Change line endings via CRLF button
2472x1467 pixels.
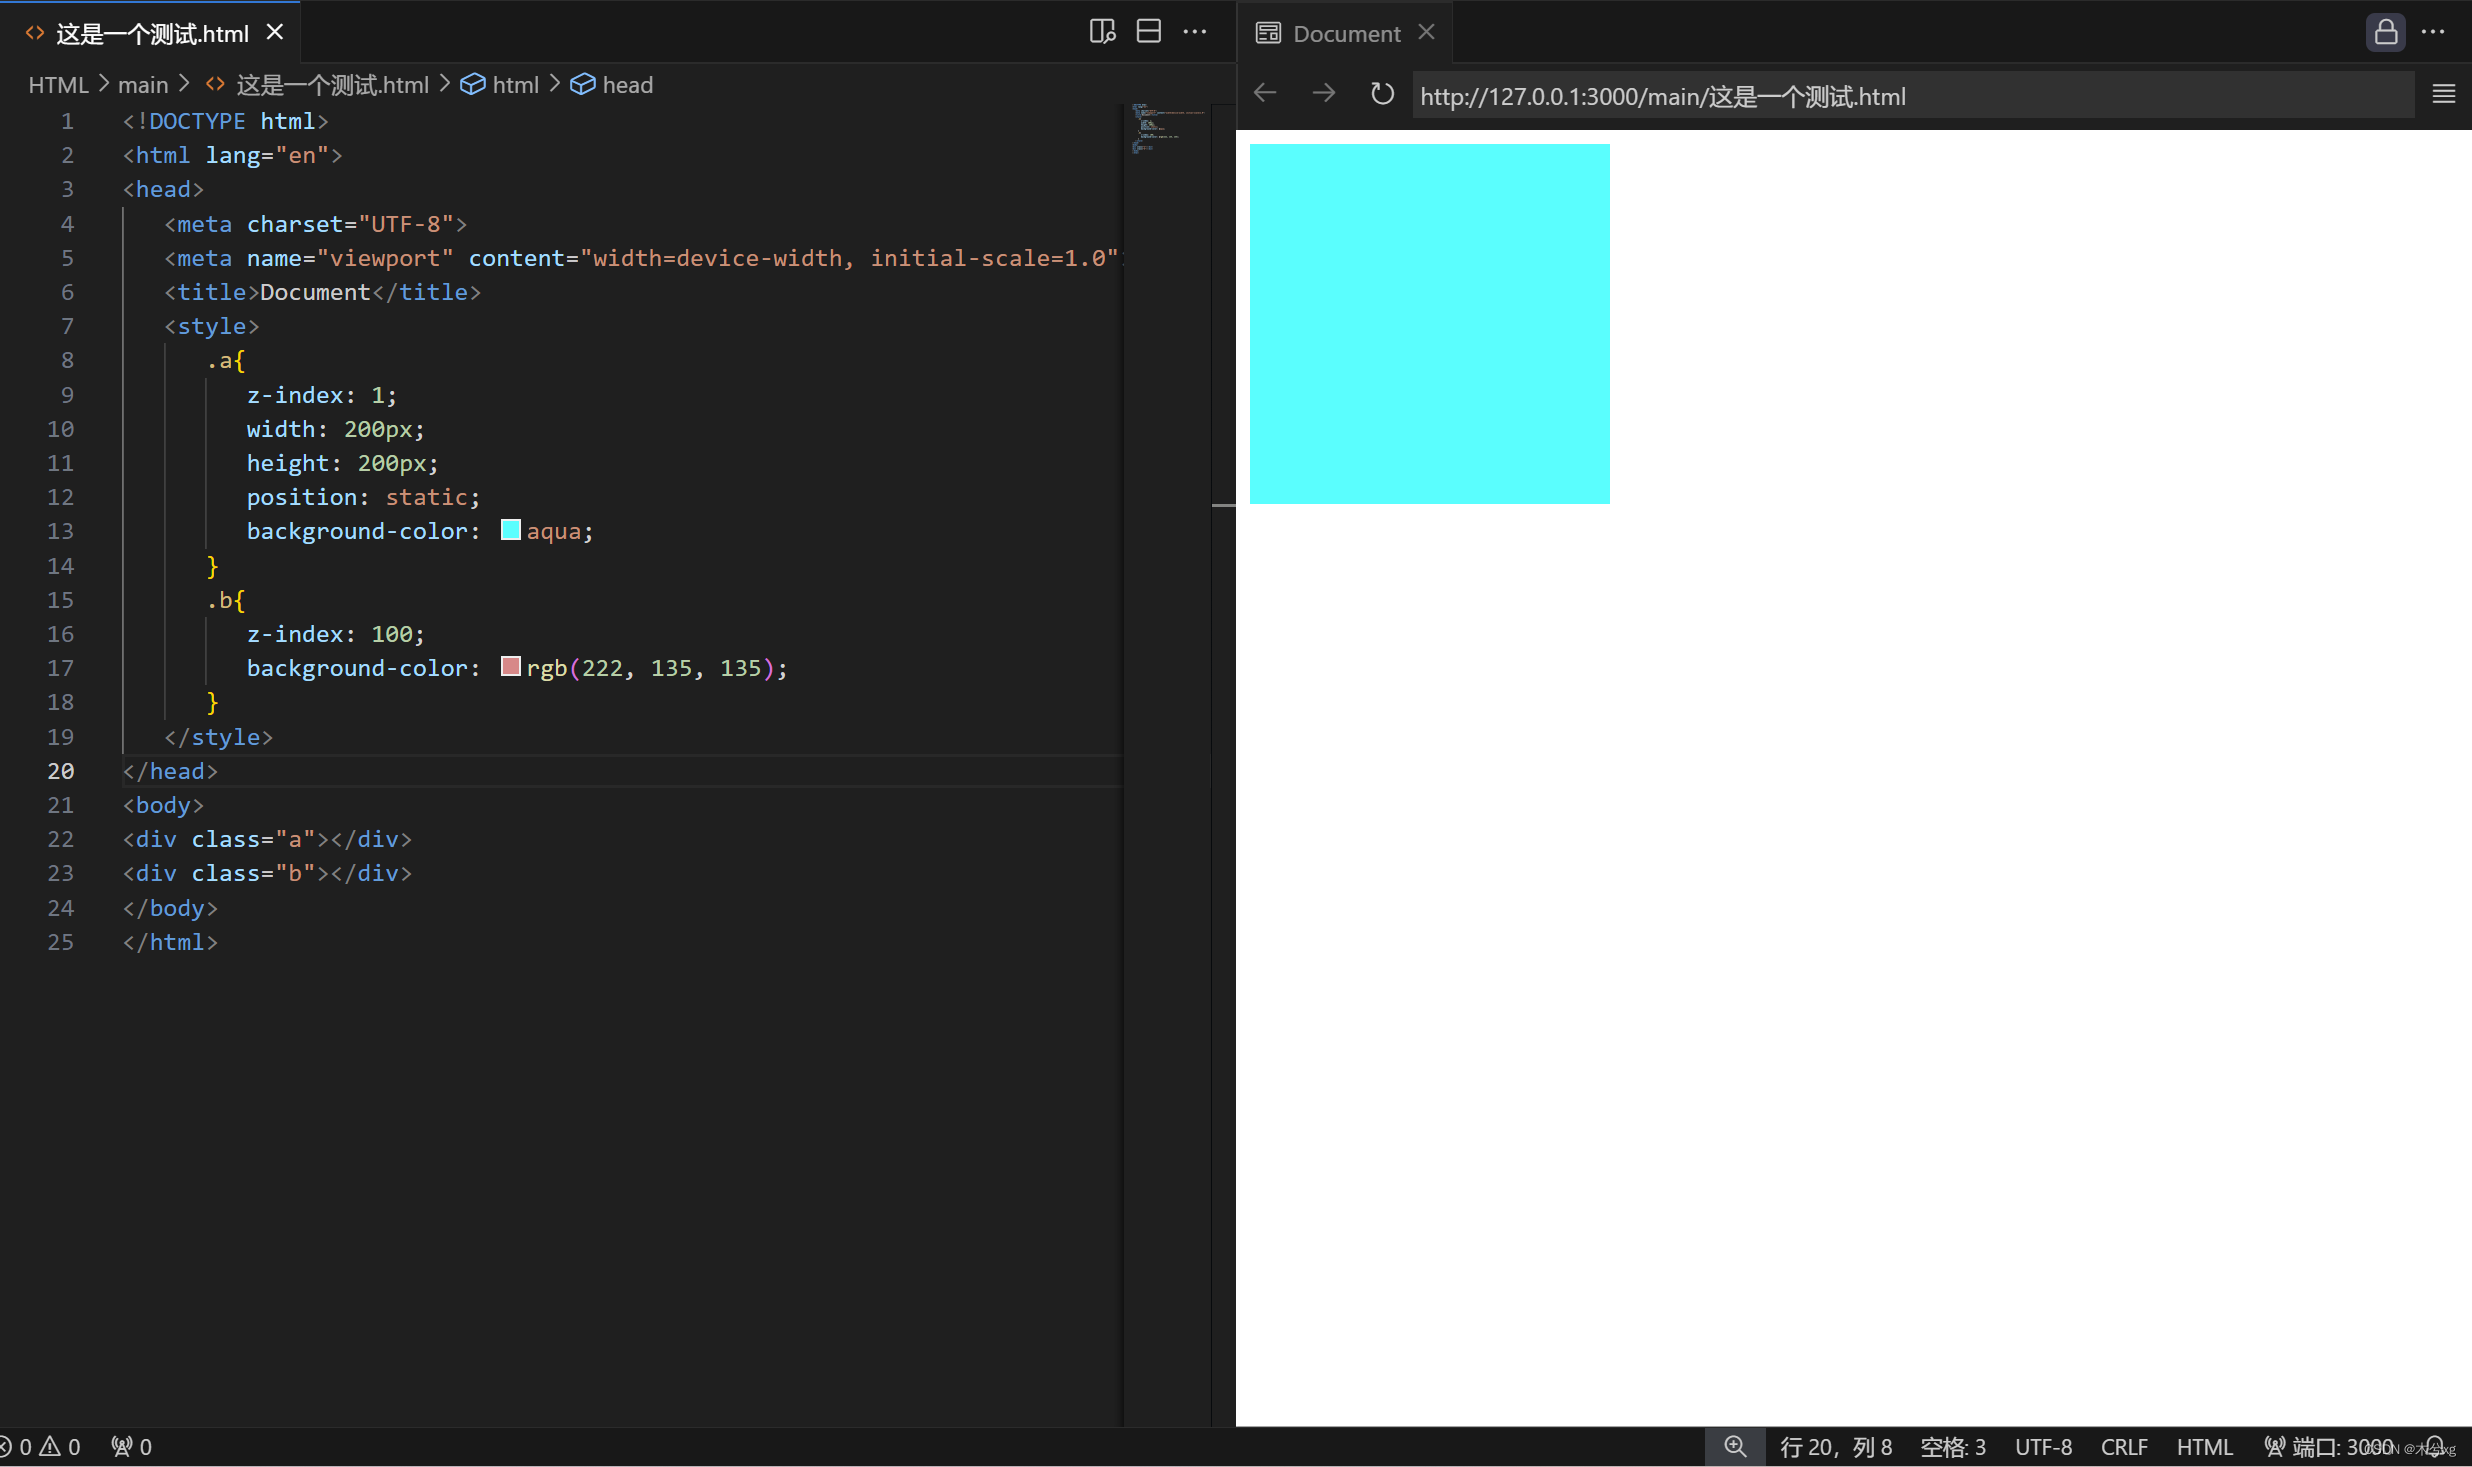coord(2123,1446)
